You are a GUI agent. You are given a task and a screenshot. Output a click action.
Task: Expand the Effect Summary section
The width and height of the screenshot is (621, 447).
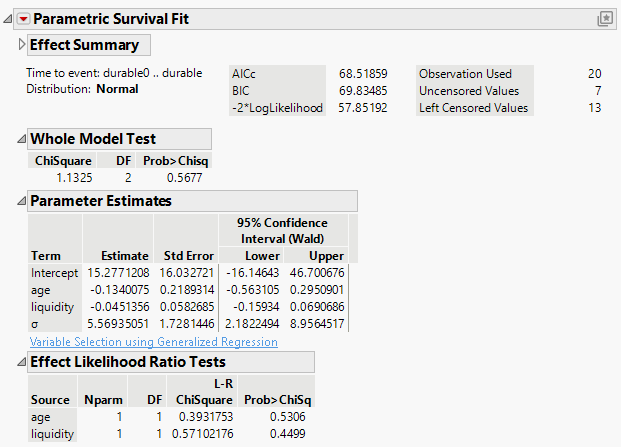point(22,44)
